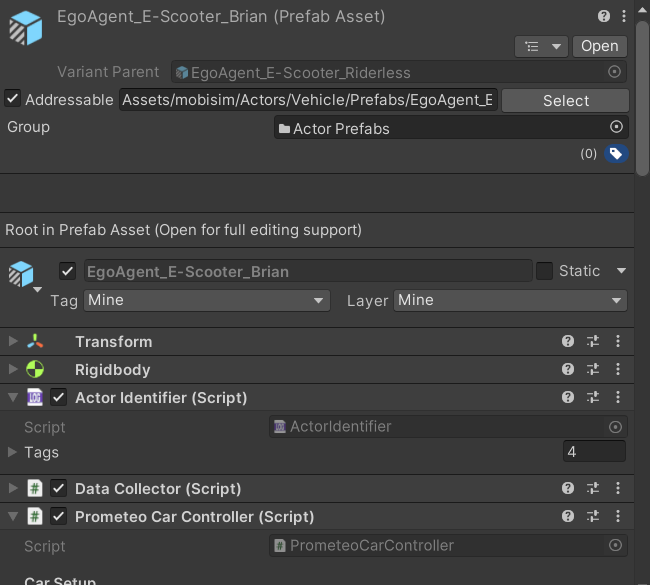
Task: Expand the Transform component
Action: 13,341
